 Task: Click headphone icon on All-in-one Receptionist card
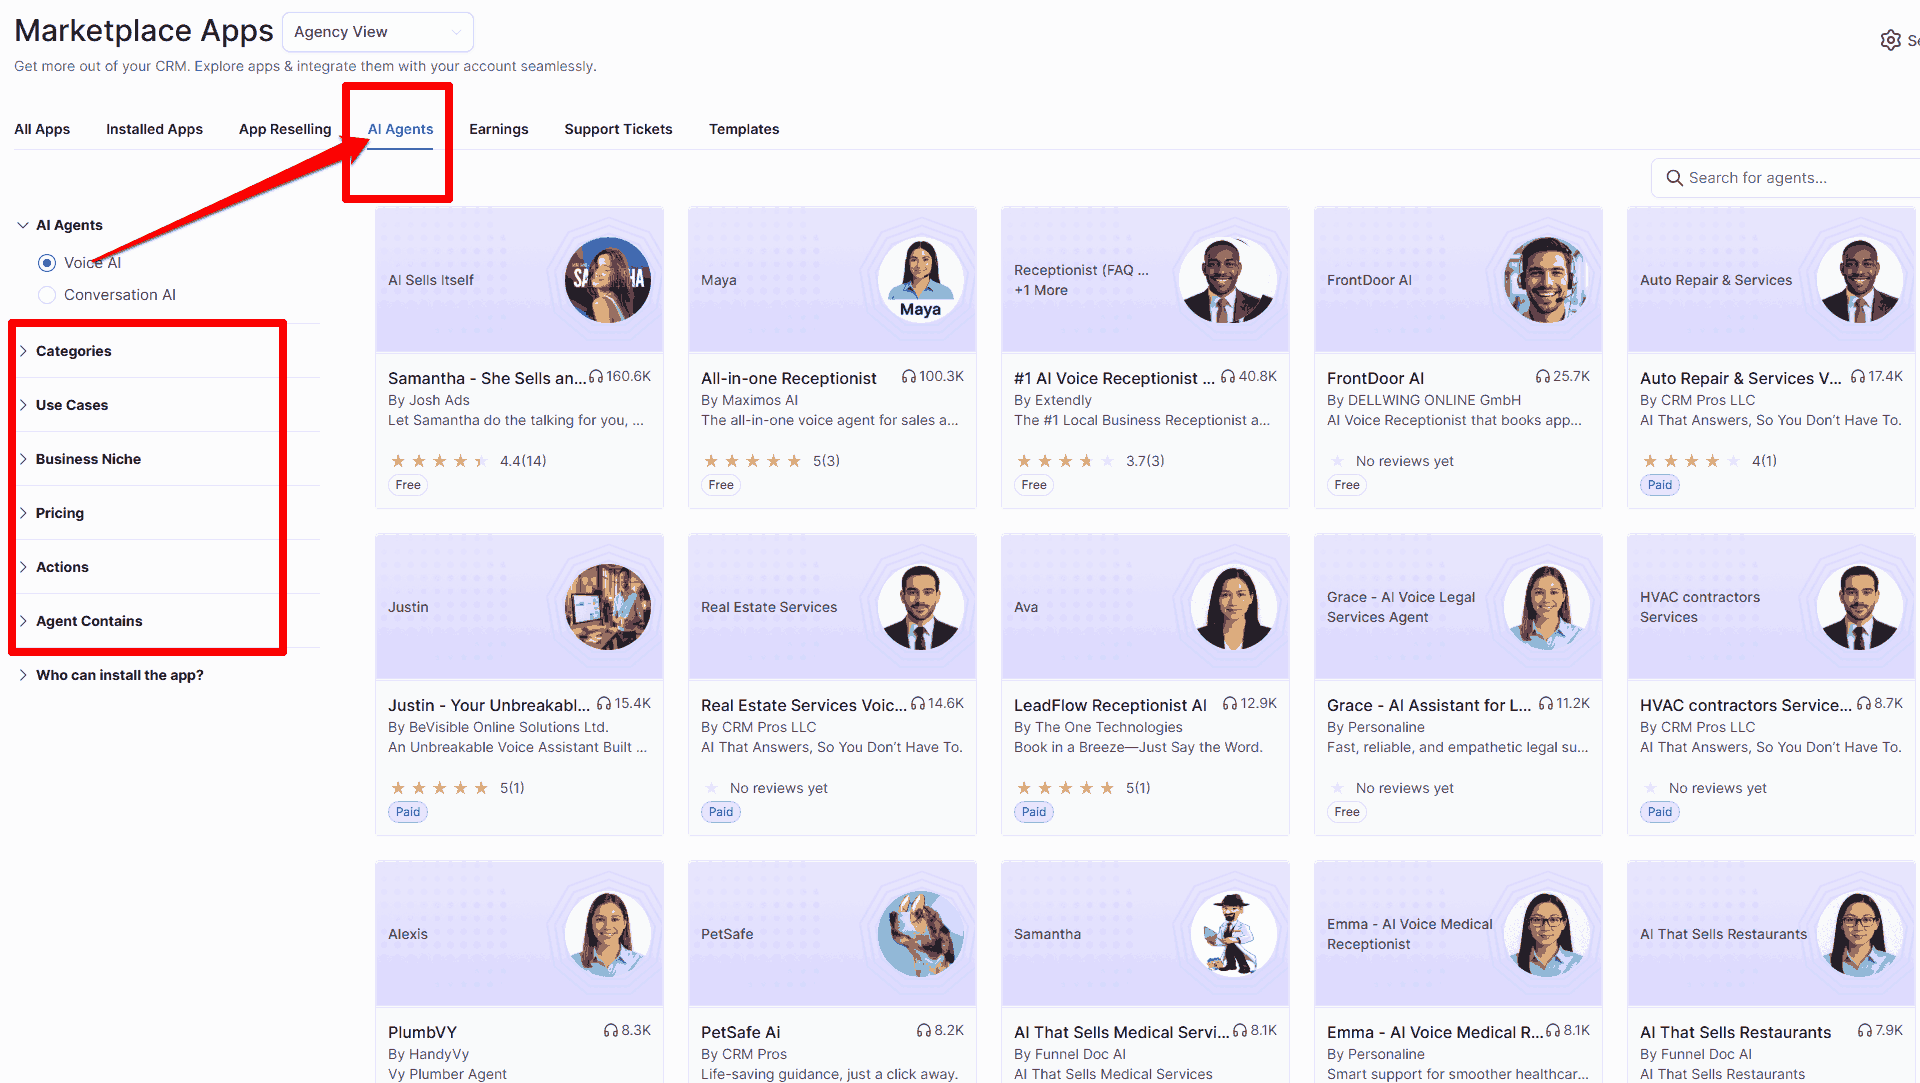tap(909, 377)
